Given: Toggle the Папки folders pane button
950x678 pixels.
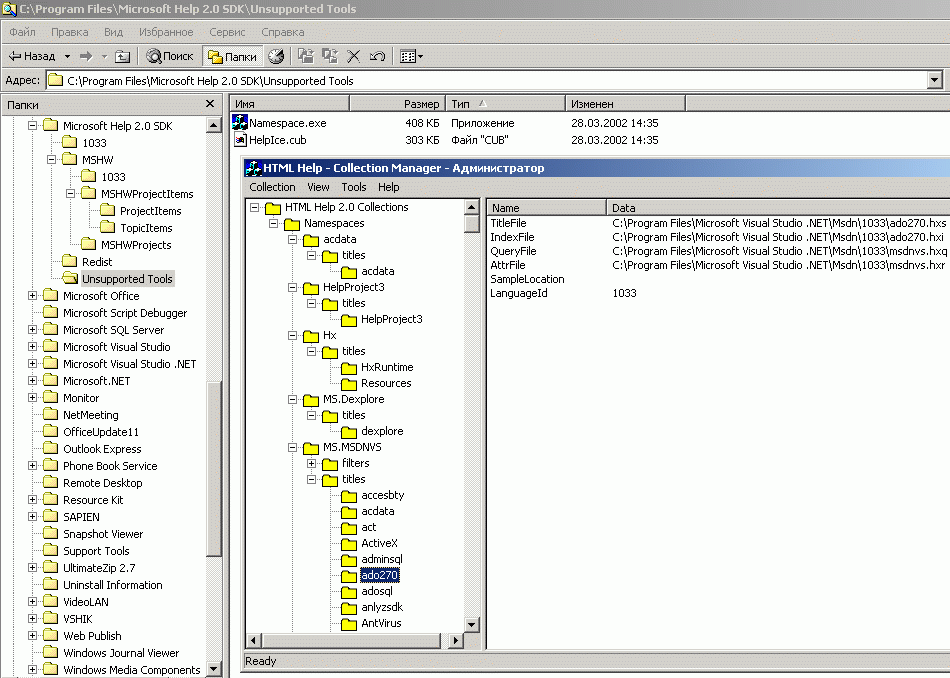Looking at the screenshot, I should coord(233,56).
